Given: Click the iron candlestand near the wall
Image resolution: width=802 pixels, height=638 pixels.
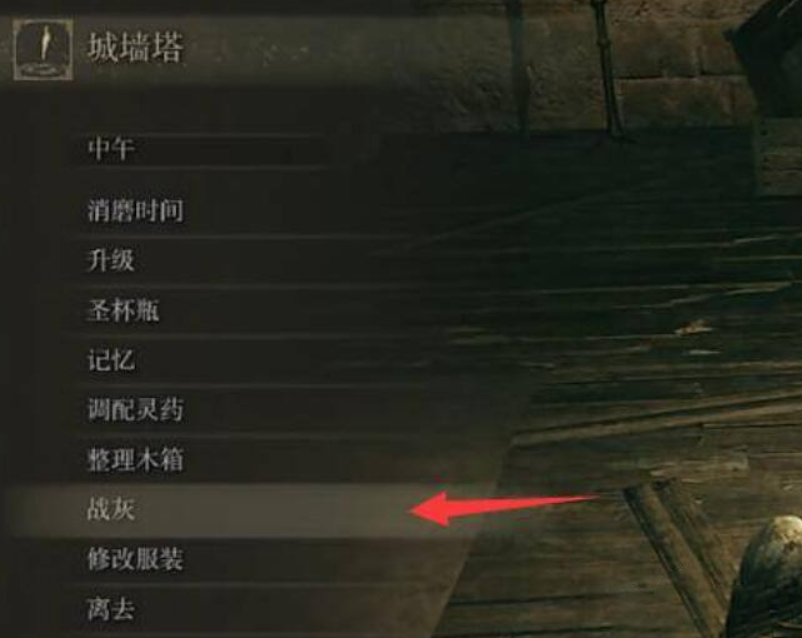Looking at the screenshot, I should coord(609,67).
